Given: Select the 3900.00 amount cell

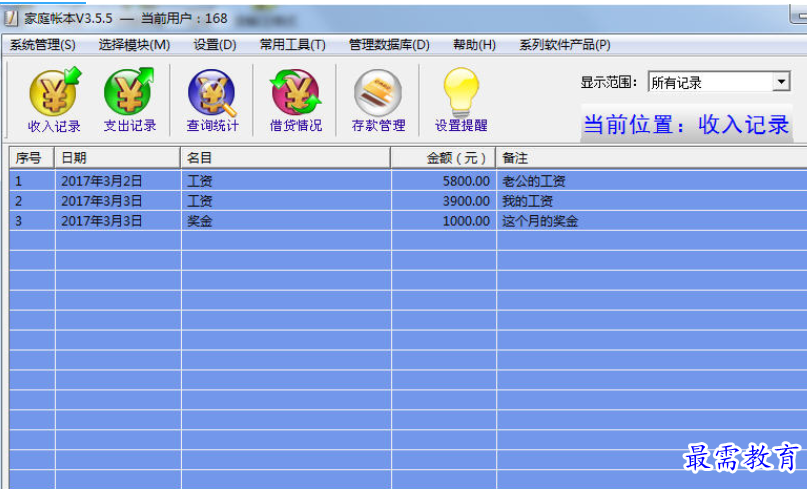Looking at the screenshot, I should pos(444,201).
